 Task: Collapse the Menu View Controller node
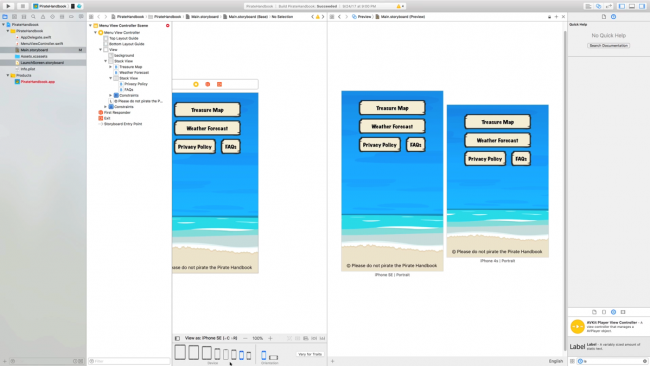95,32
